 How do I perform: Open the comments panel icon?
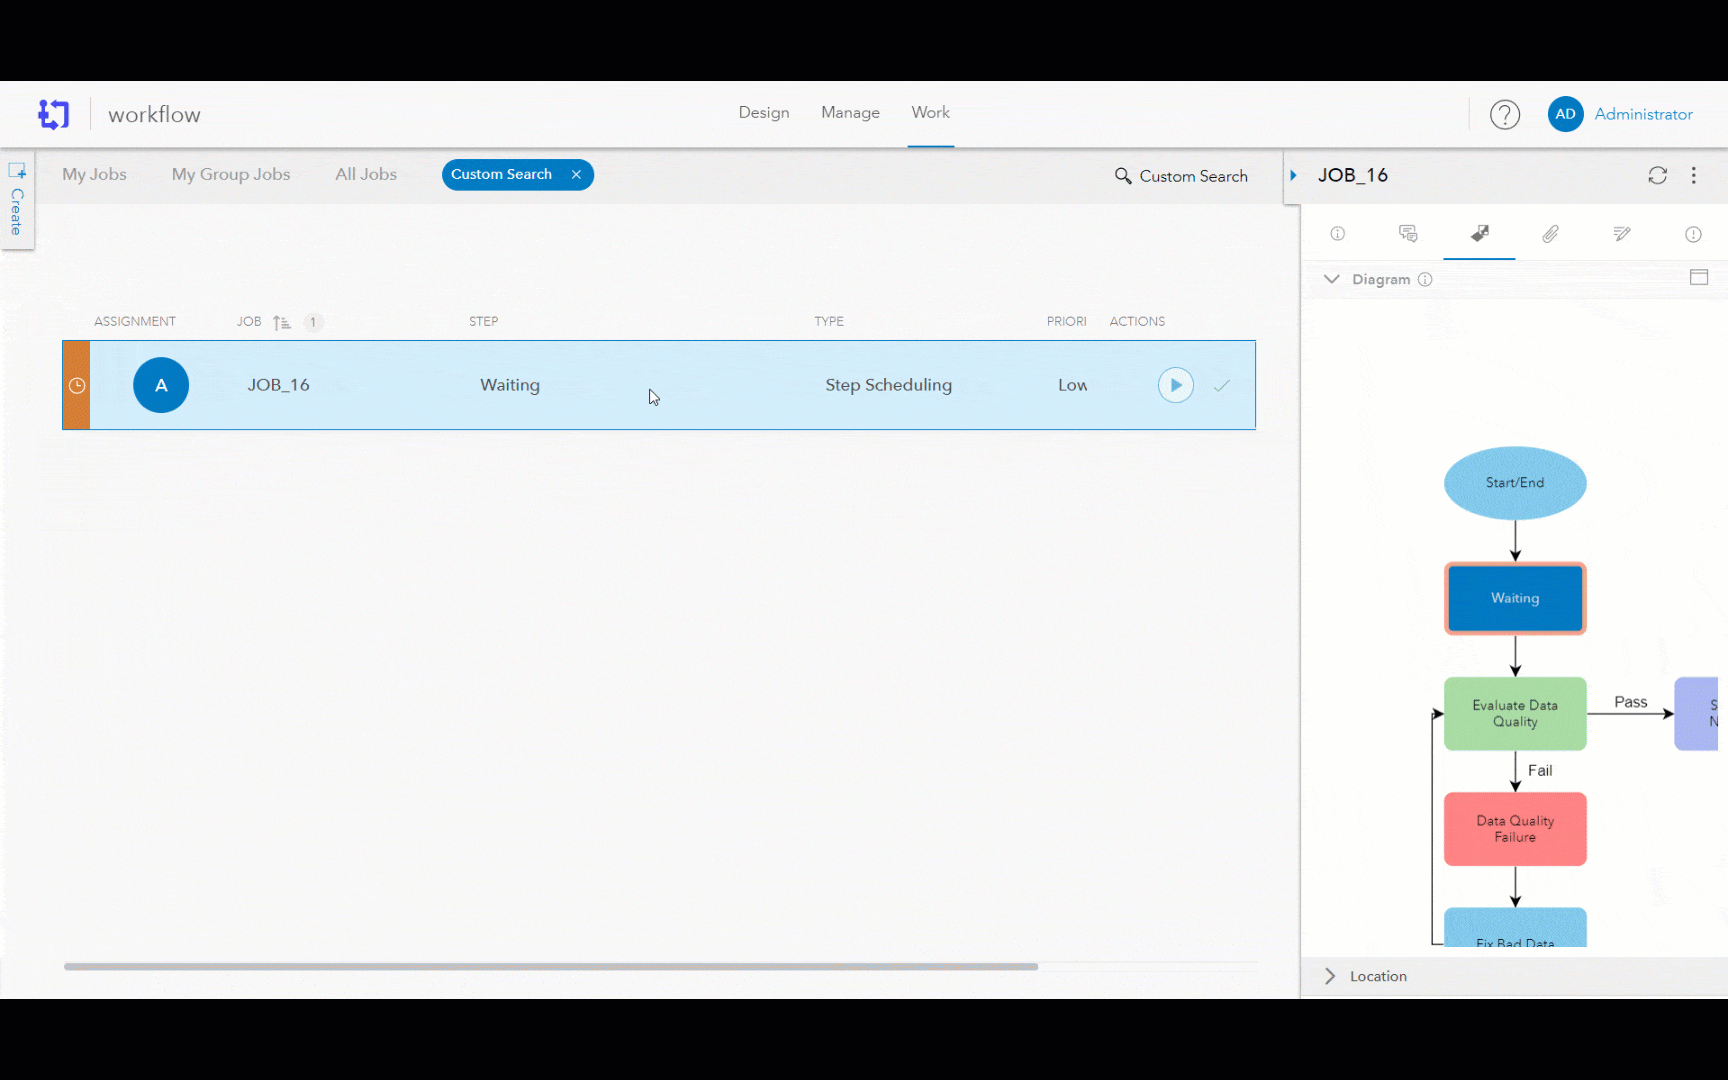pyautogui.click(x=1408, y=234)
